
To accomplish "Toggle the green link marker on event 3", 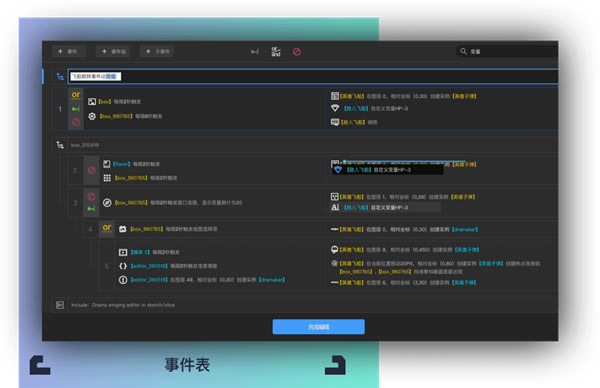I will (91, 209).
